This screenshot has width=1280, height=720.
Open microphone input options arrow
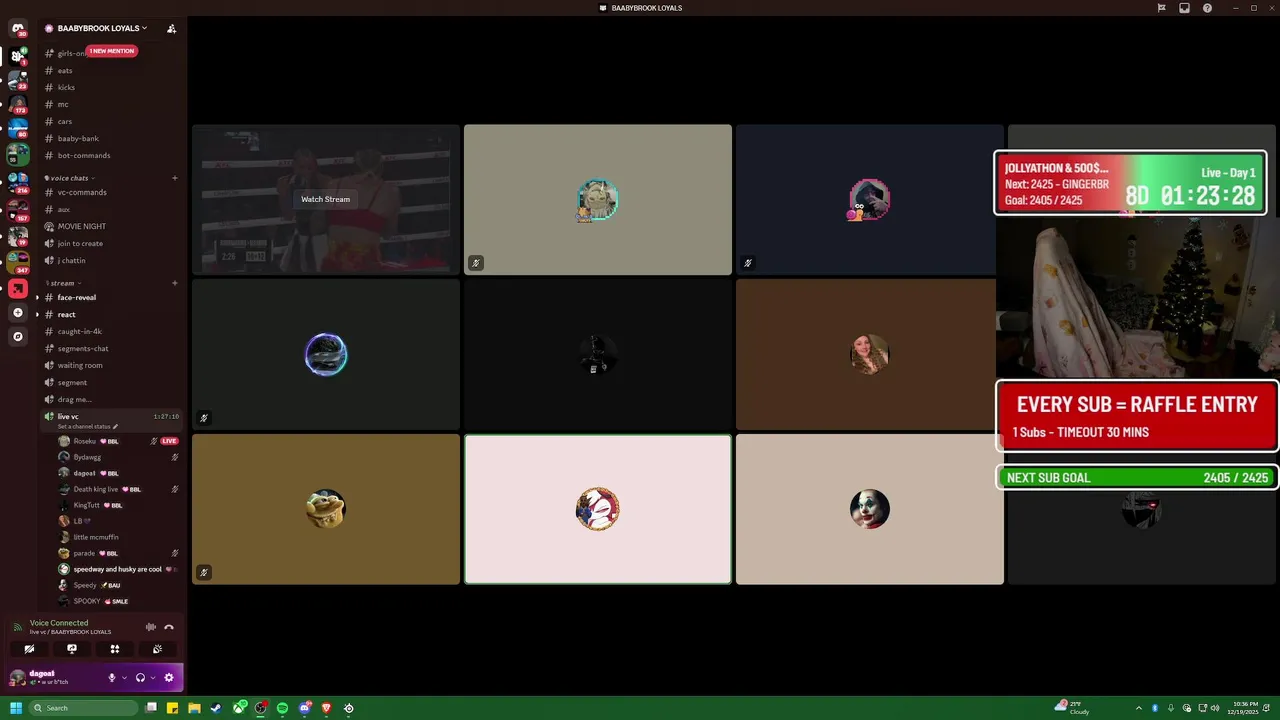(x=124, y=677)
